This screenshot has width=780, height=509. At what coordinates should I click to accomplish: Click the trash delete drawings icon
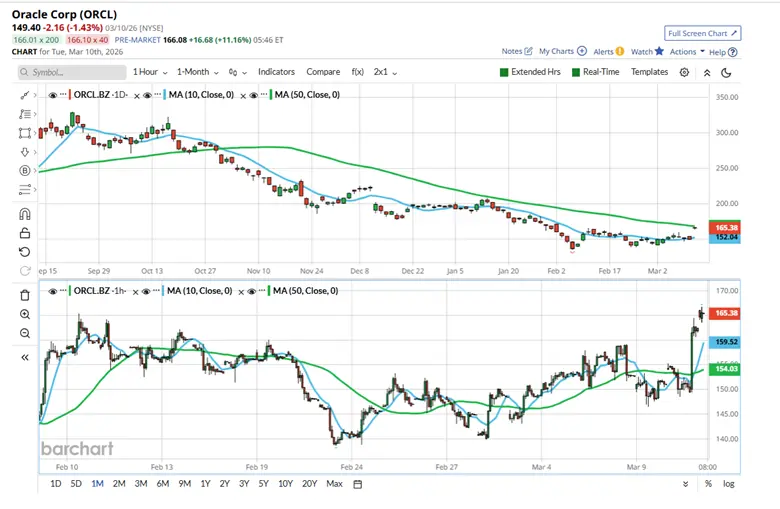click(x=25, y=296)
